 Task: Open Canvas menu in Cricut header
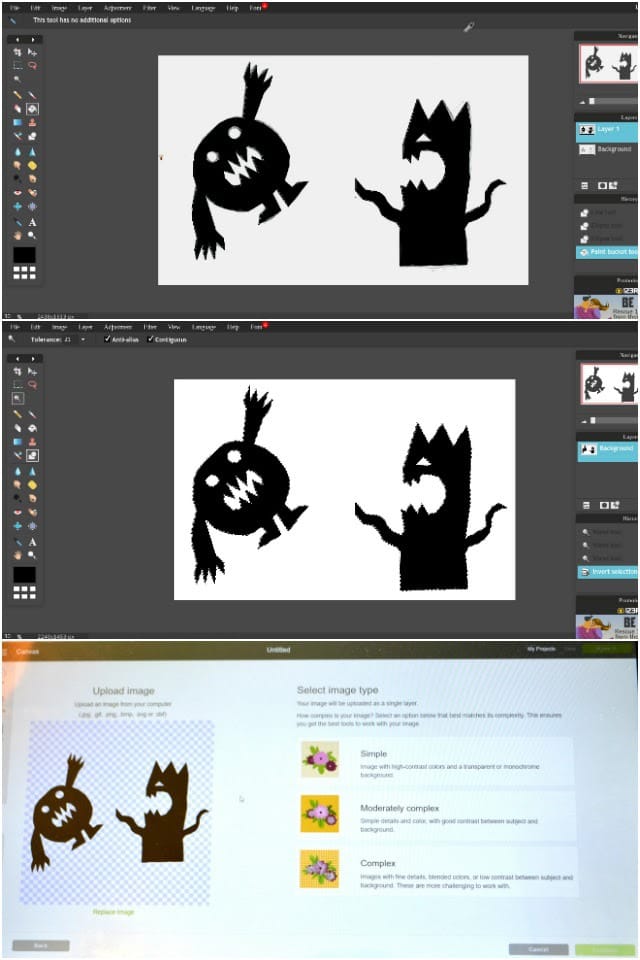[28, 651]
